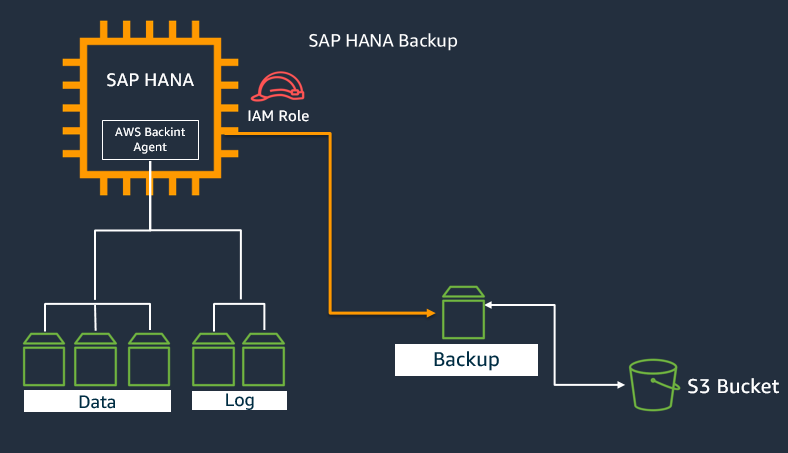Select the right Log volume icon
Image resolution: width=788 pixels, height=453 pixels.
point(263,359)
